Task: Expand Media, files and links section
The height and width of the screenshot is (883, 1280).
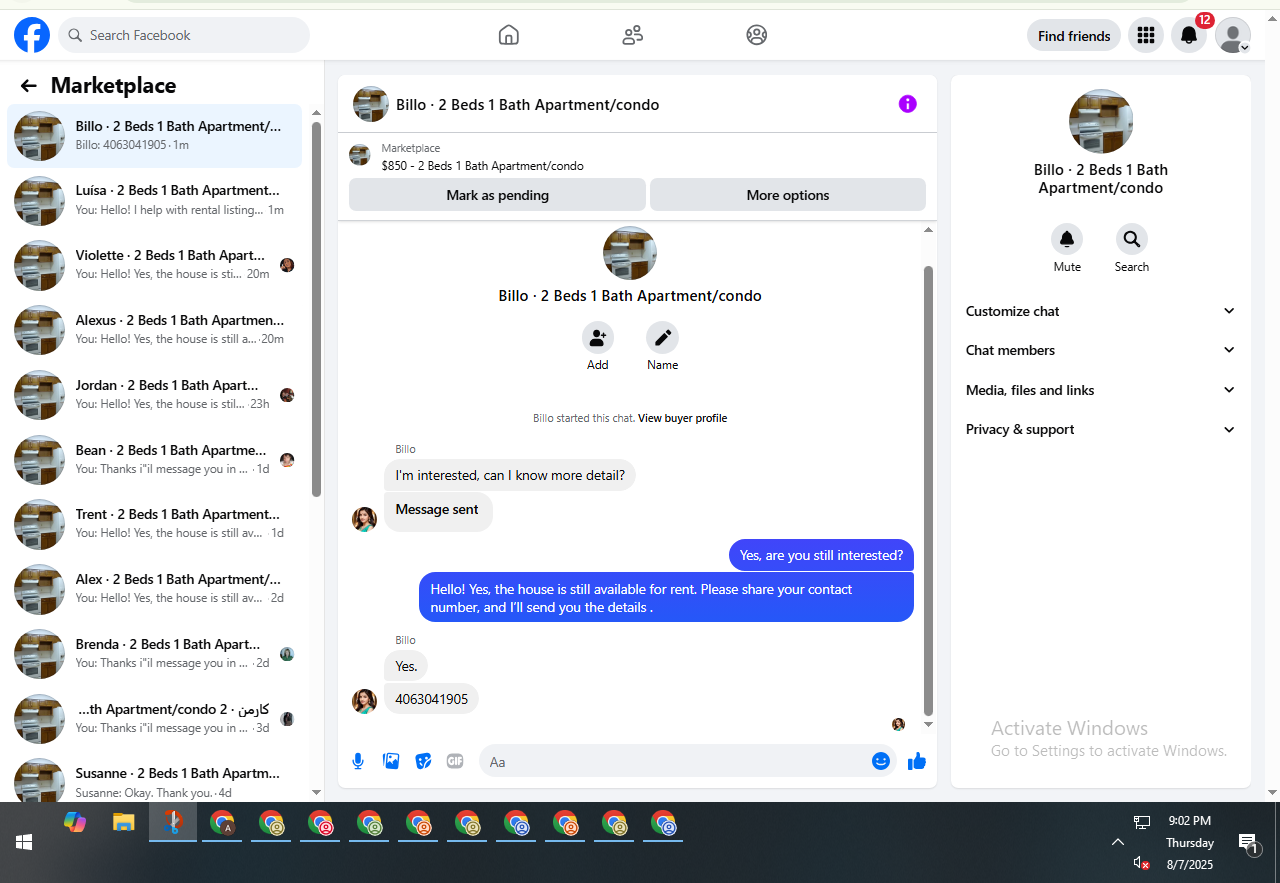Action: click(1101, 390)
